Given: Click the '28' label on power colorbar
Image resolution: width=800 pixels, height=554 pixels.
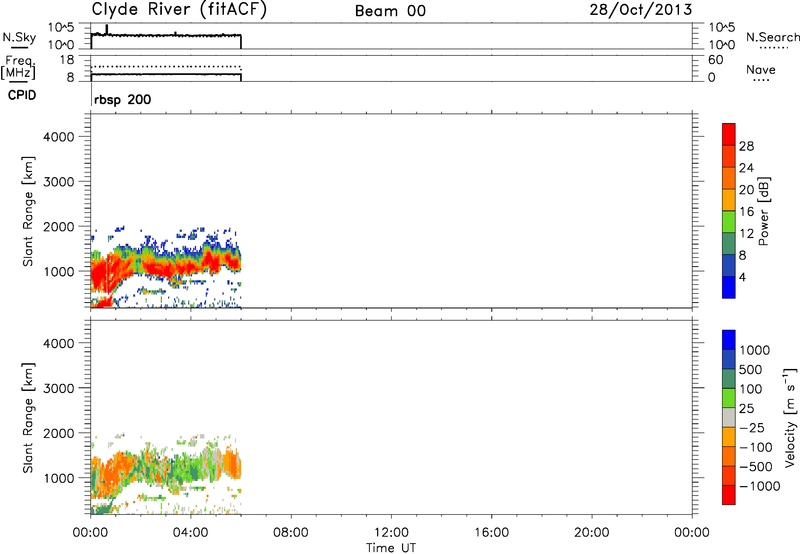Looking at the screenshot, I should pos(746,146).
